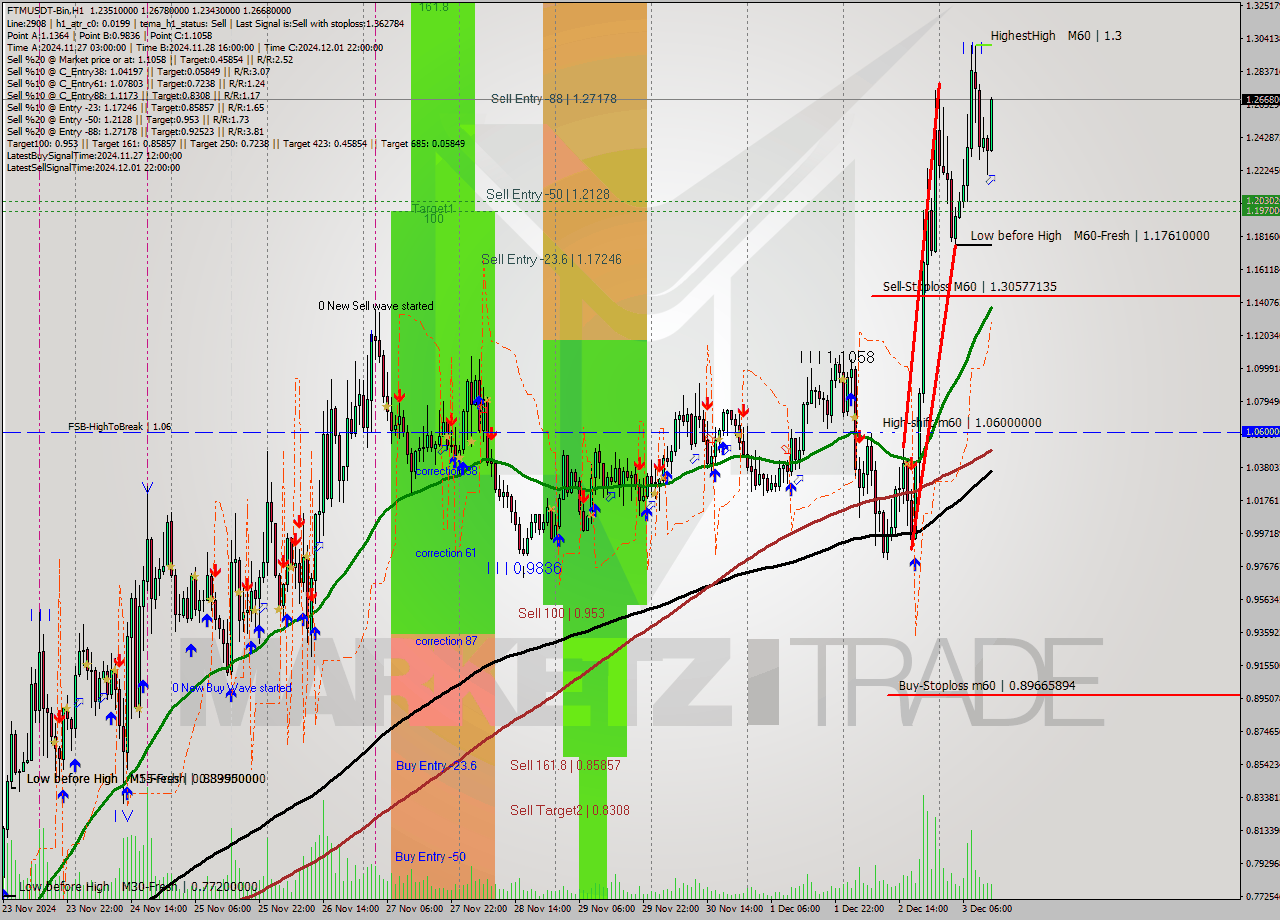Click the '1 Dec 22:00' time axis label

point(862,909)
